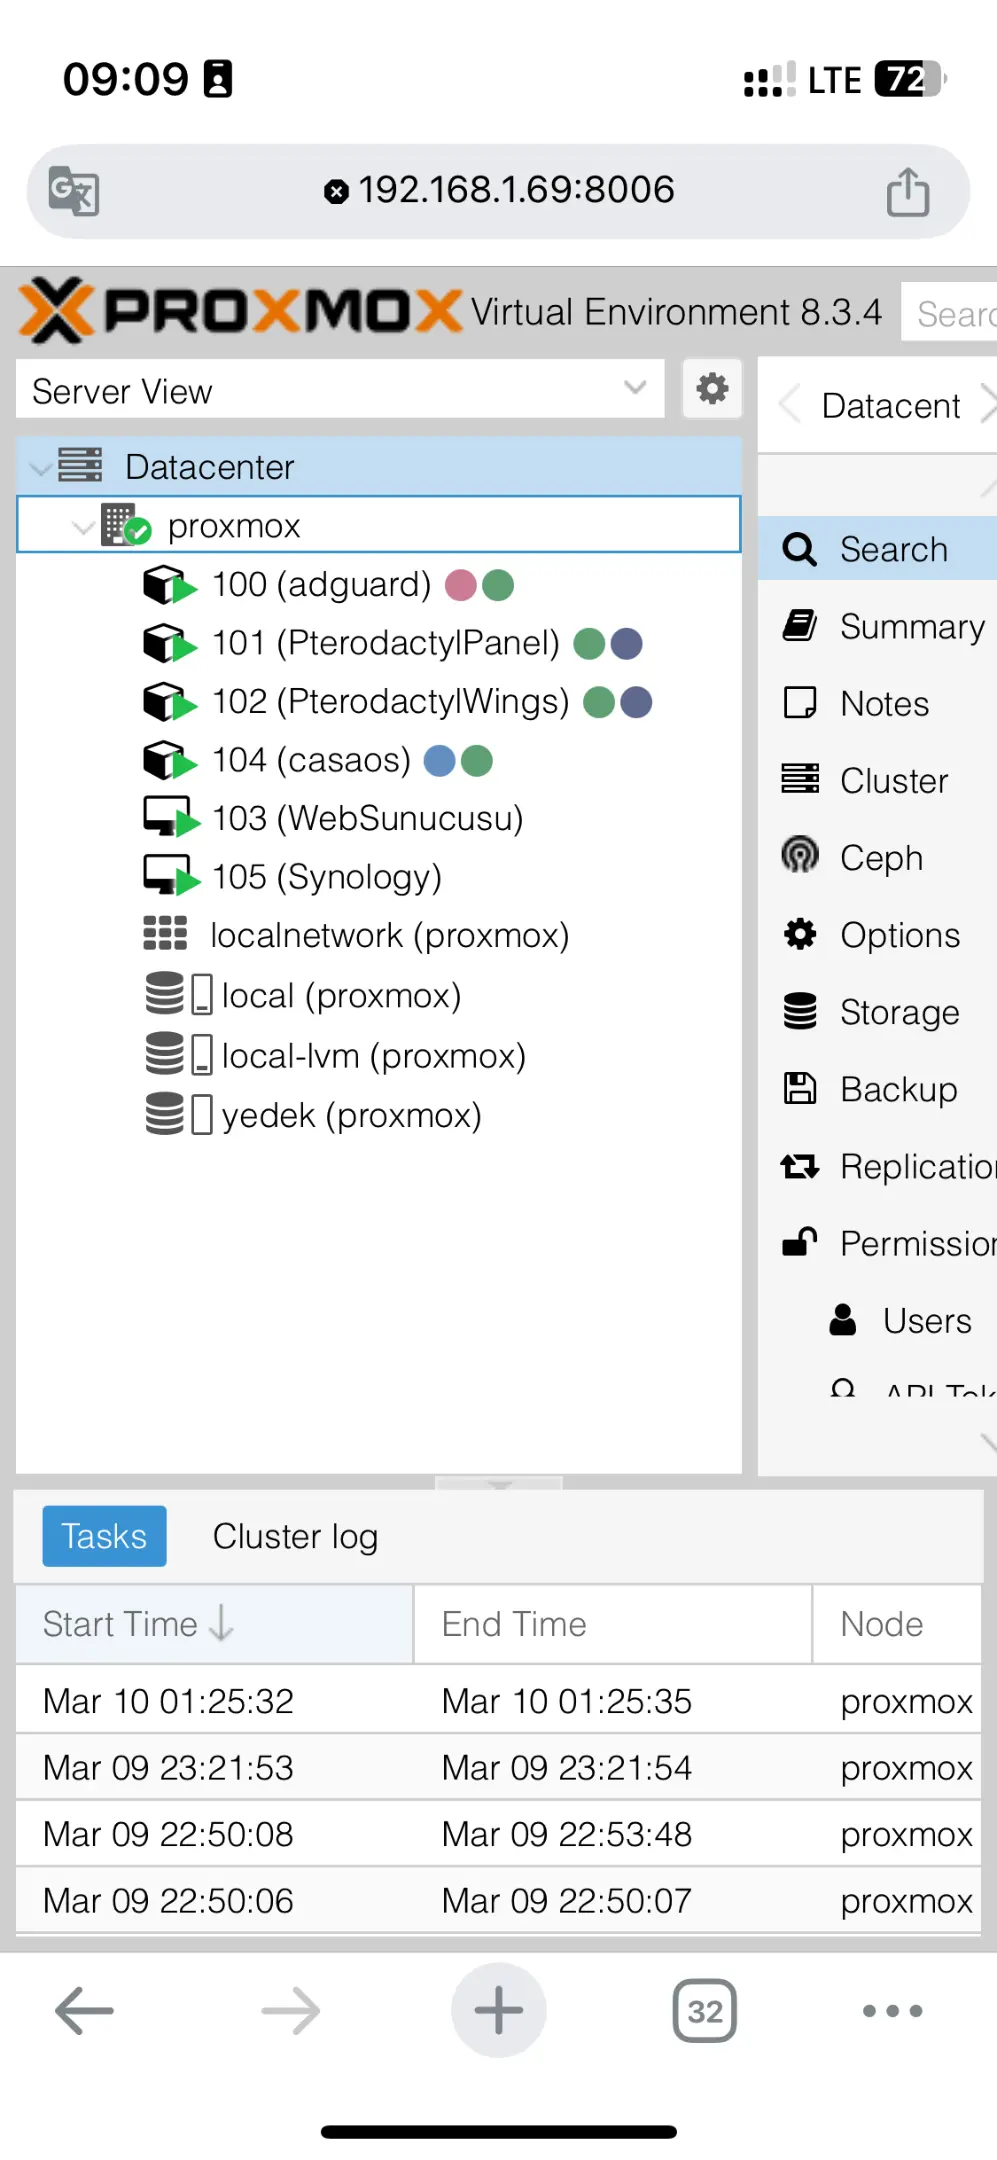997x2160 pixels.
Task: Open the localnetwork (proxmox) grid icon
Action: [165, 933]
